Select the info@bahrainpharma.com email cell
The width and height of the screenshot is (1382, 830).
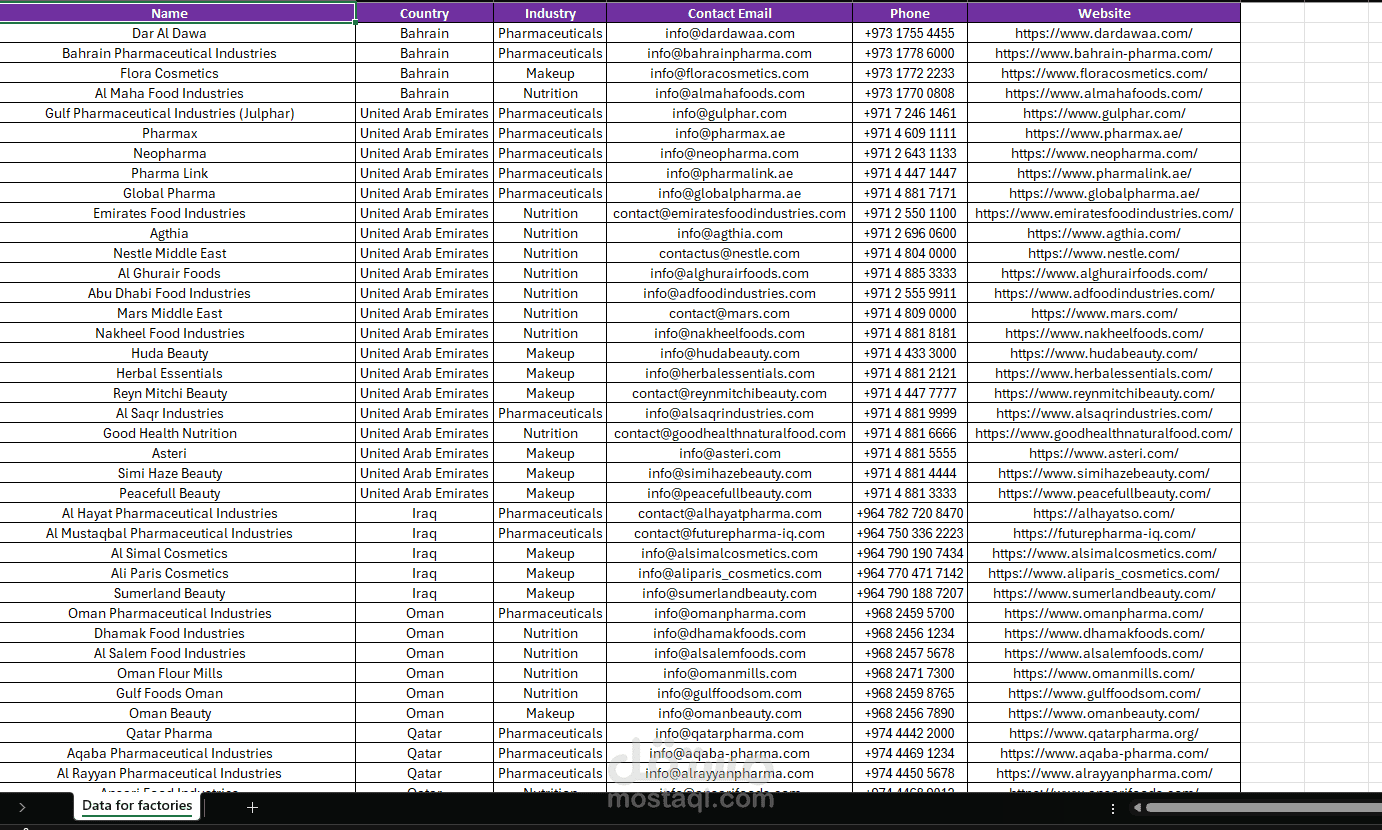729,53
